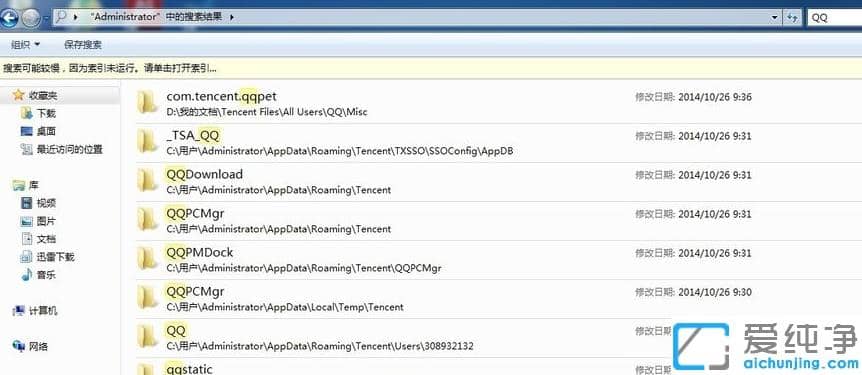Click the 保存搜索 toolbar button

(82, 45)
